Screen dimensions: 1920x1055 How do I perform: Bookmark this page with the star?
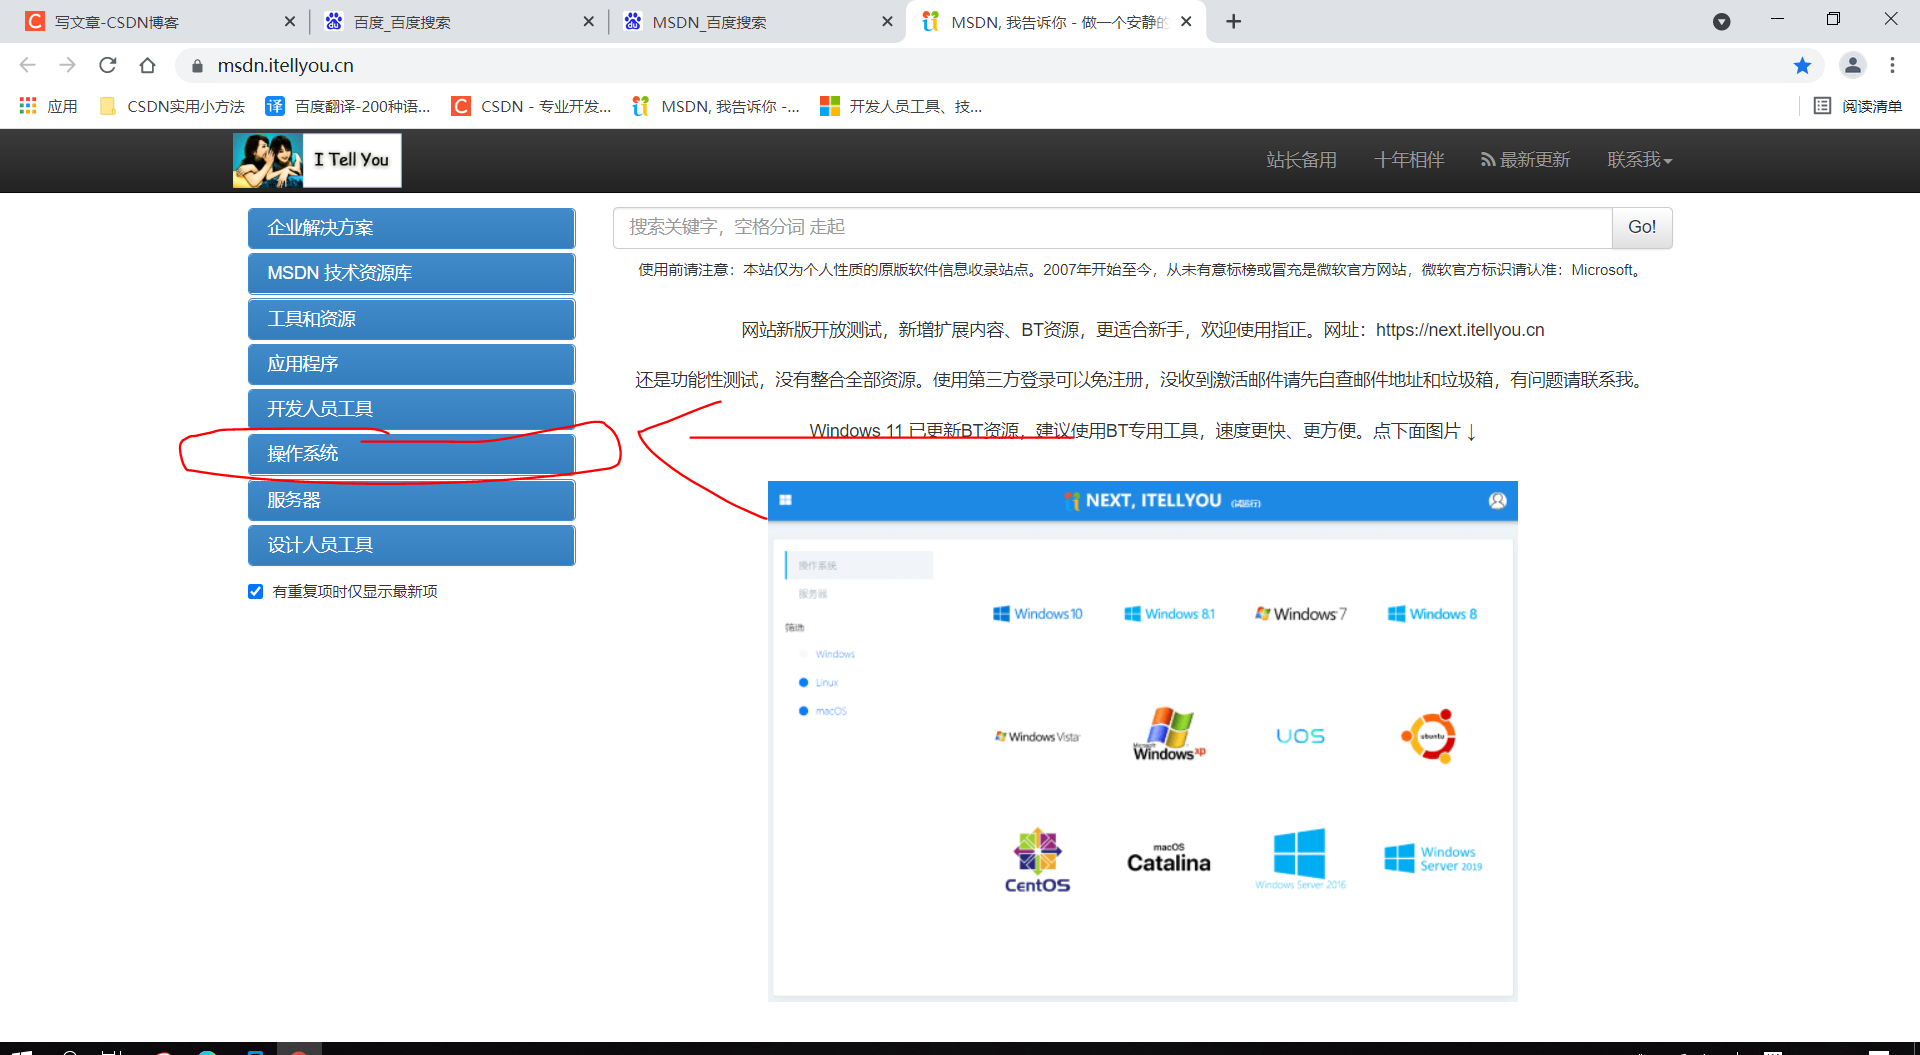point(1802,65)
